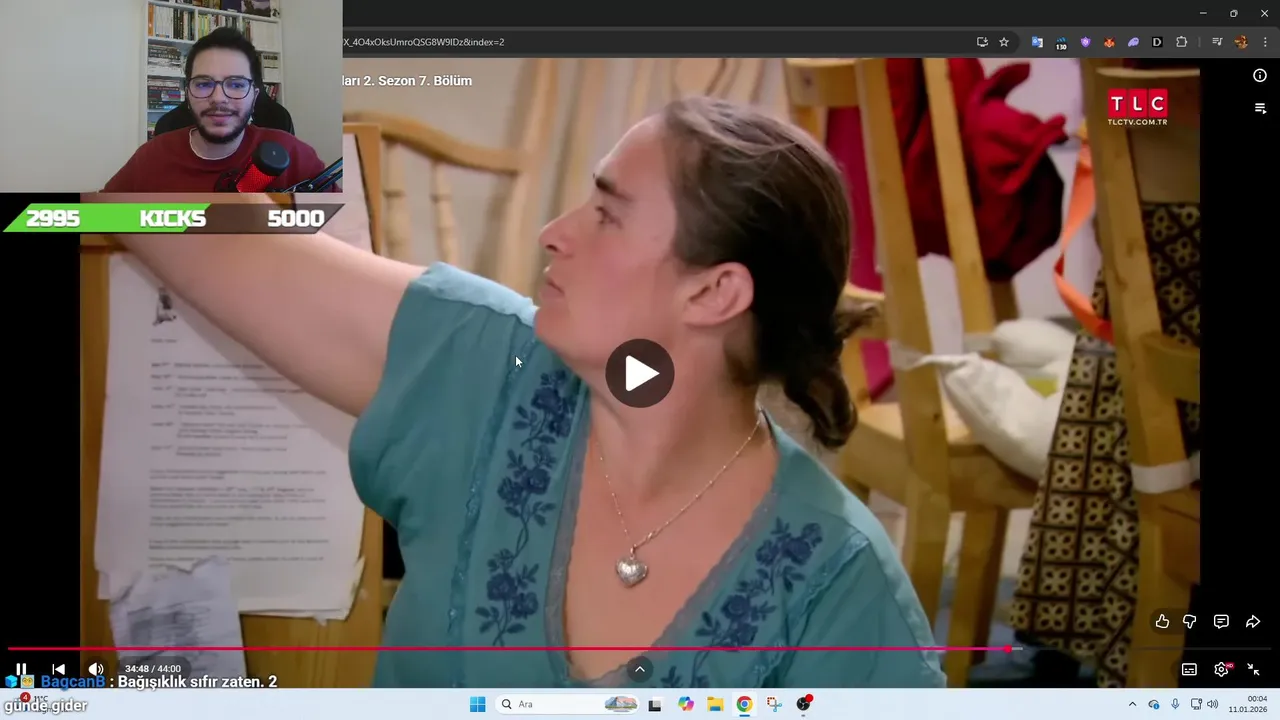Image resolution: width=1280 pixels, height=720 pixels.
Task: Click the microphone tray icon
Action: click(x=1175, y=704)
